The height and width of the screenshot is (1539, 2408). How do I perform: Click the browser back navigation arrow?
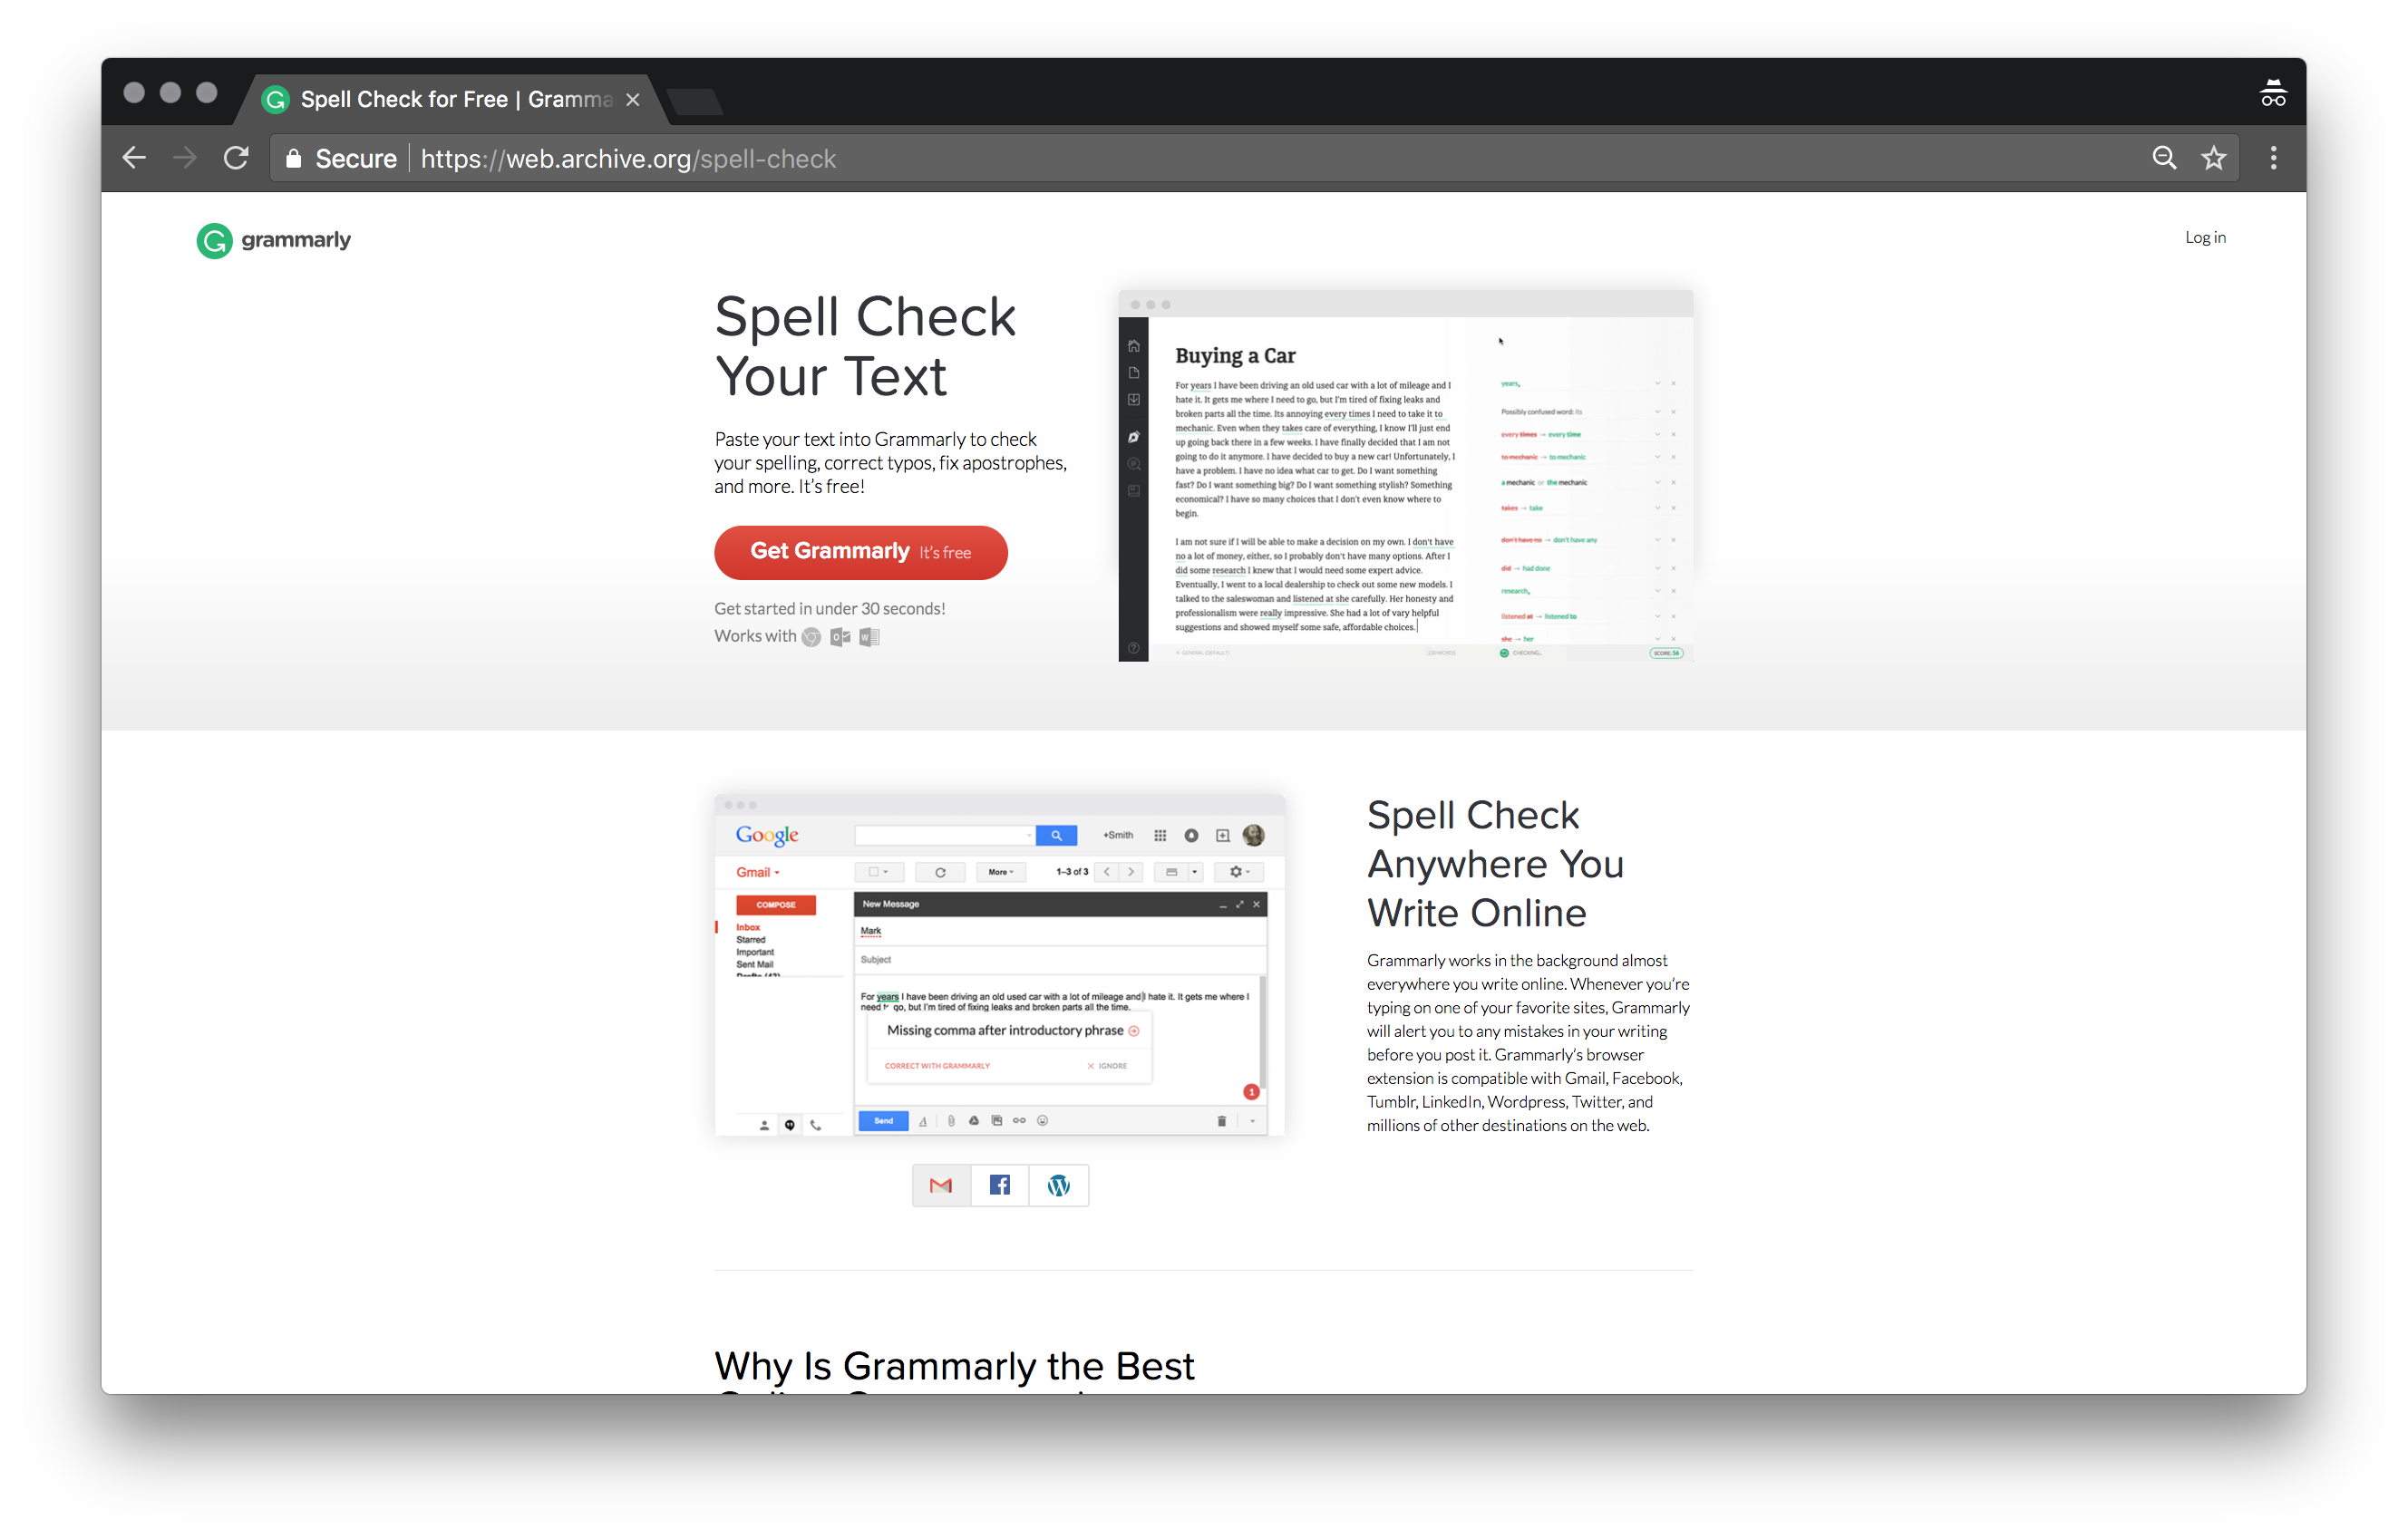click(139, 158)
